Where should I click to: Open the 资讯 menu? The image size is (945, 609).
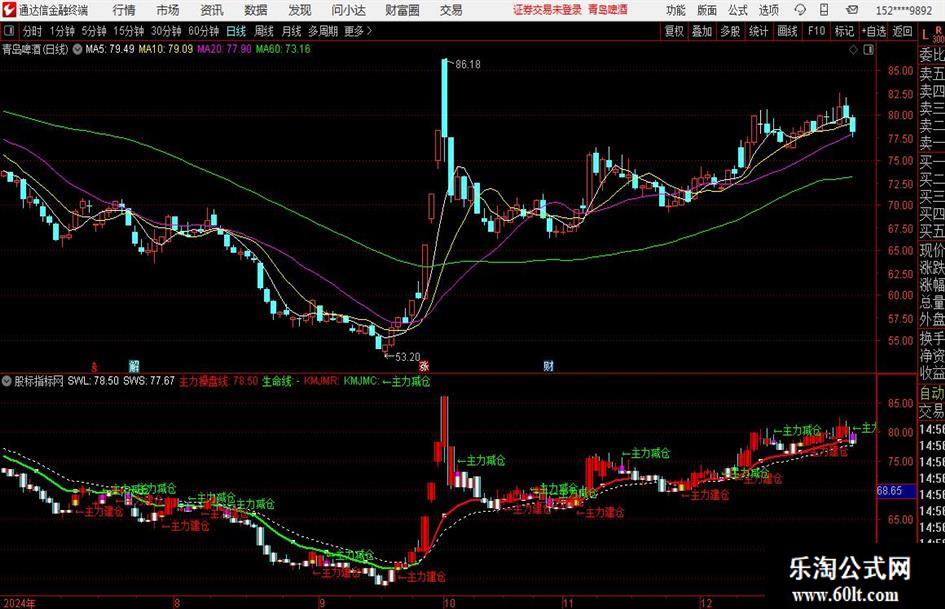pyautogui.click(x=212, y=10)
